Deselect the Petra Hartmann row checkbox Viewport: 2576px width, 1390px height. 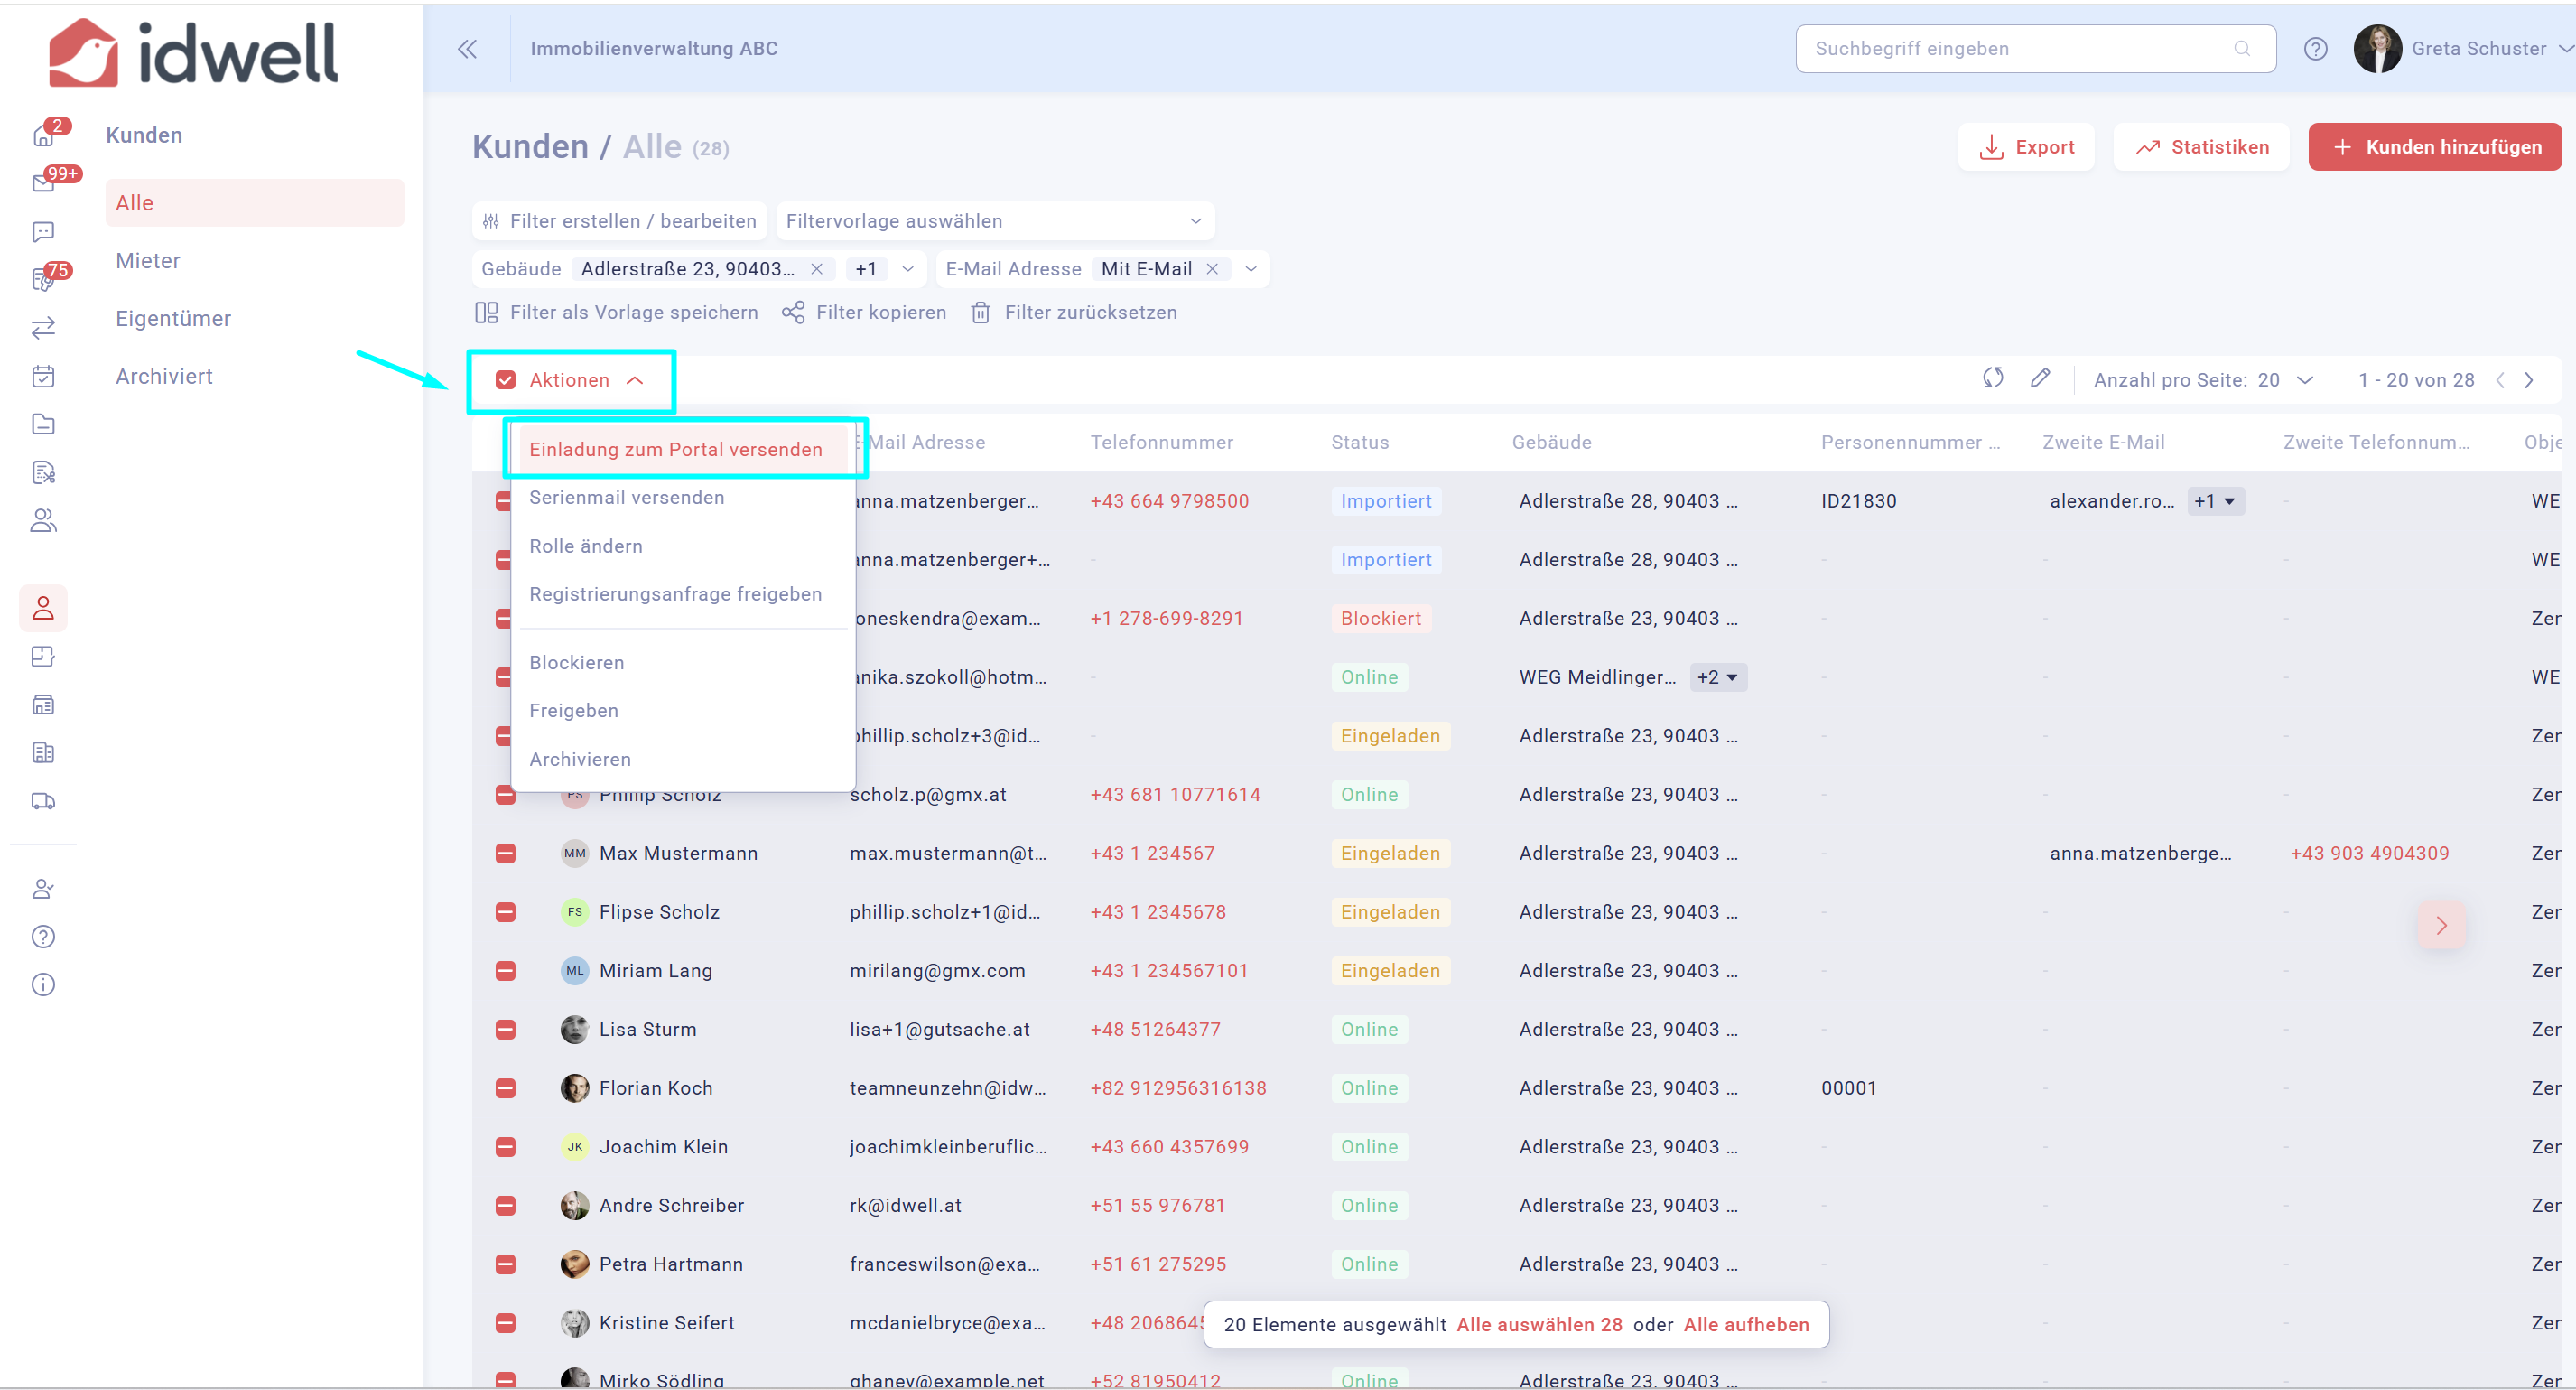(x=506, y=1264)
